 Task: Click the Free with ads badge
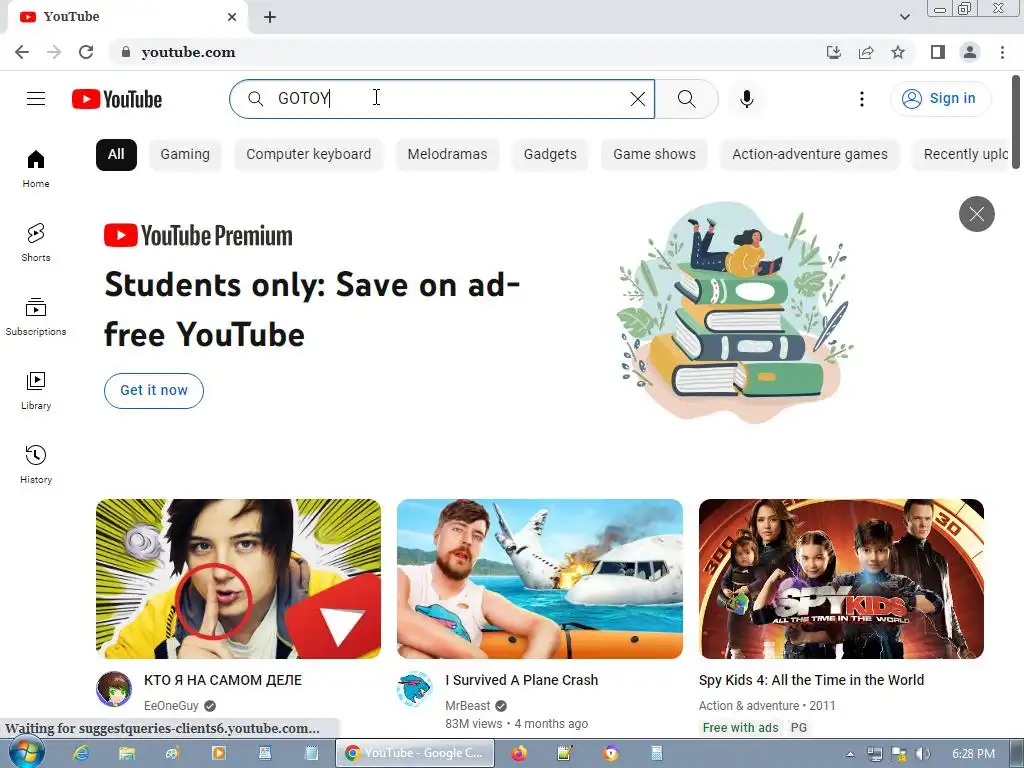(x=741, y=728)
